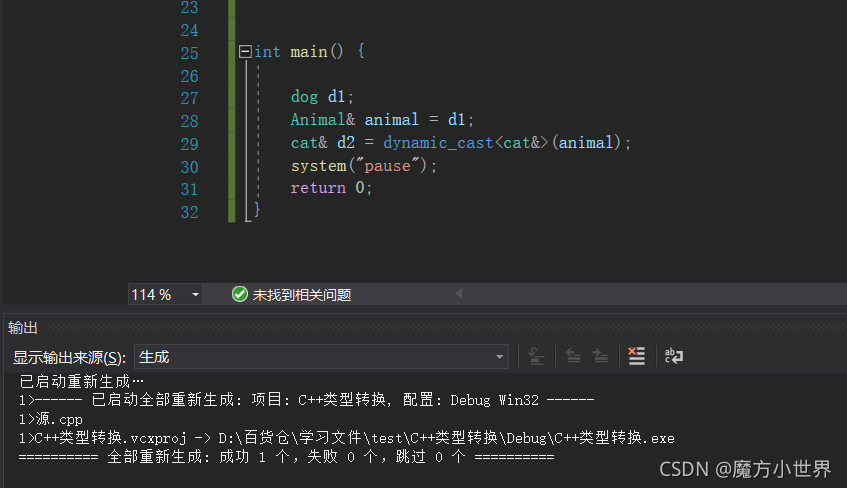Click the output line with Debug Win32
Screen dimensions: 847x488
pyautogui.click(x=306, y=400)
